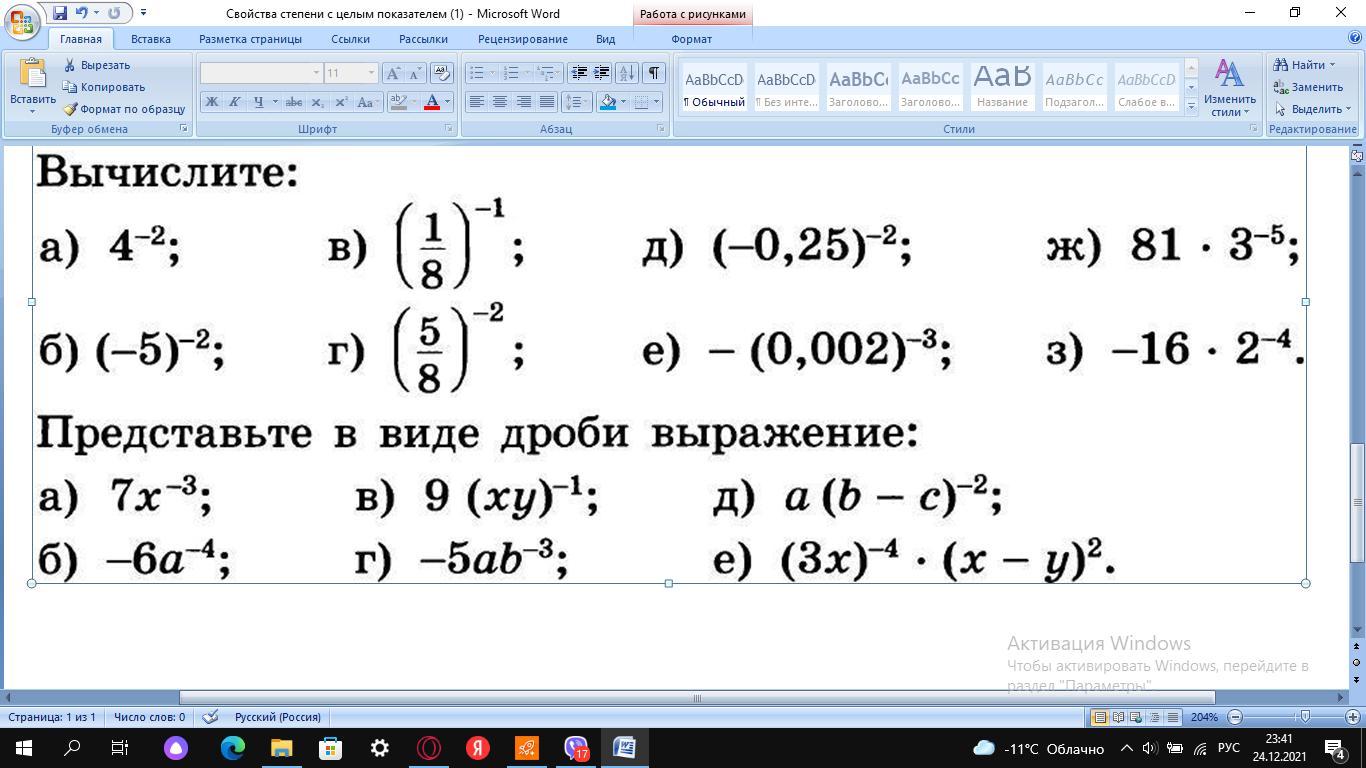The height and width of the screenshot is (768, 1366).
Task: Activate Формат по образцу format painter
Action: click(x=124, y=109)
